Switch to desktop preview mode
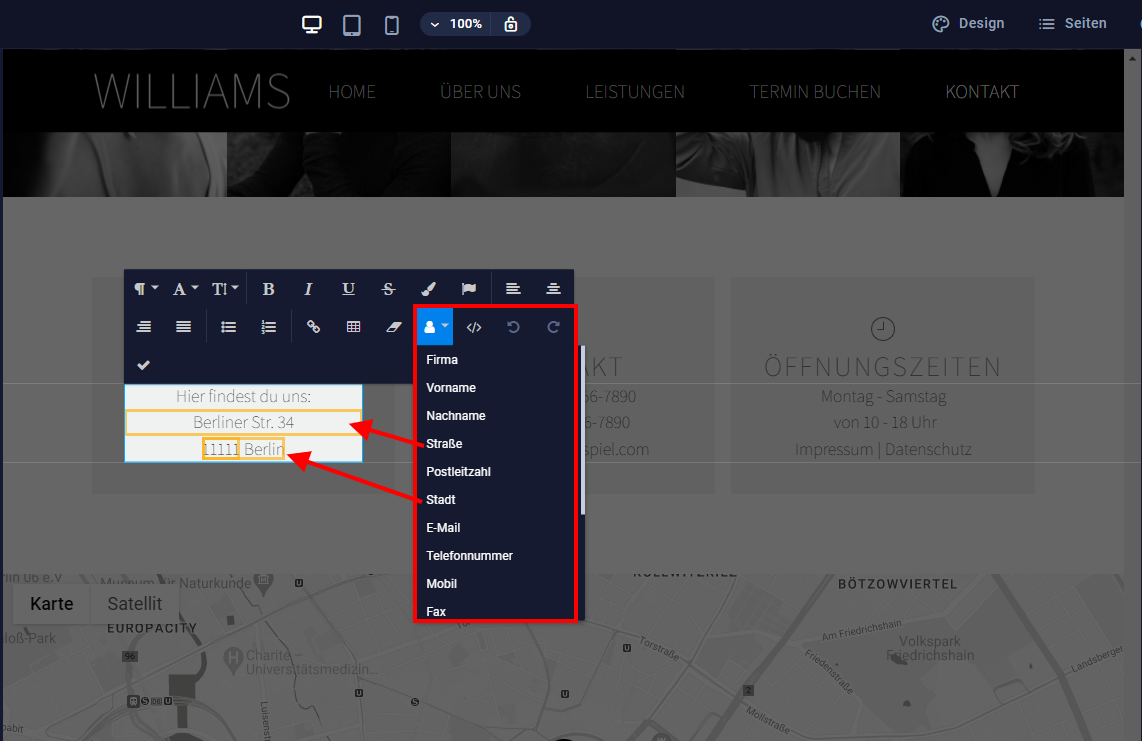This screenshot has height=741, width=1142. click(x=312, y=25)
